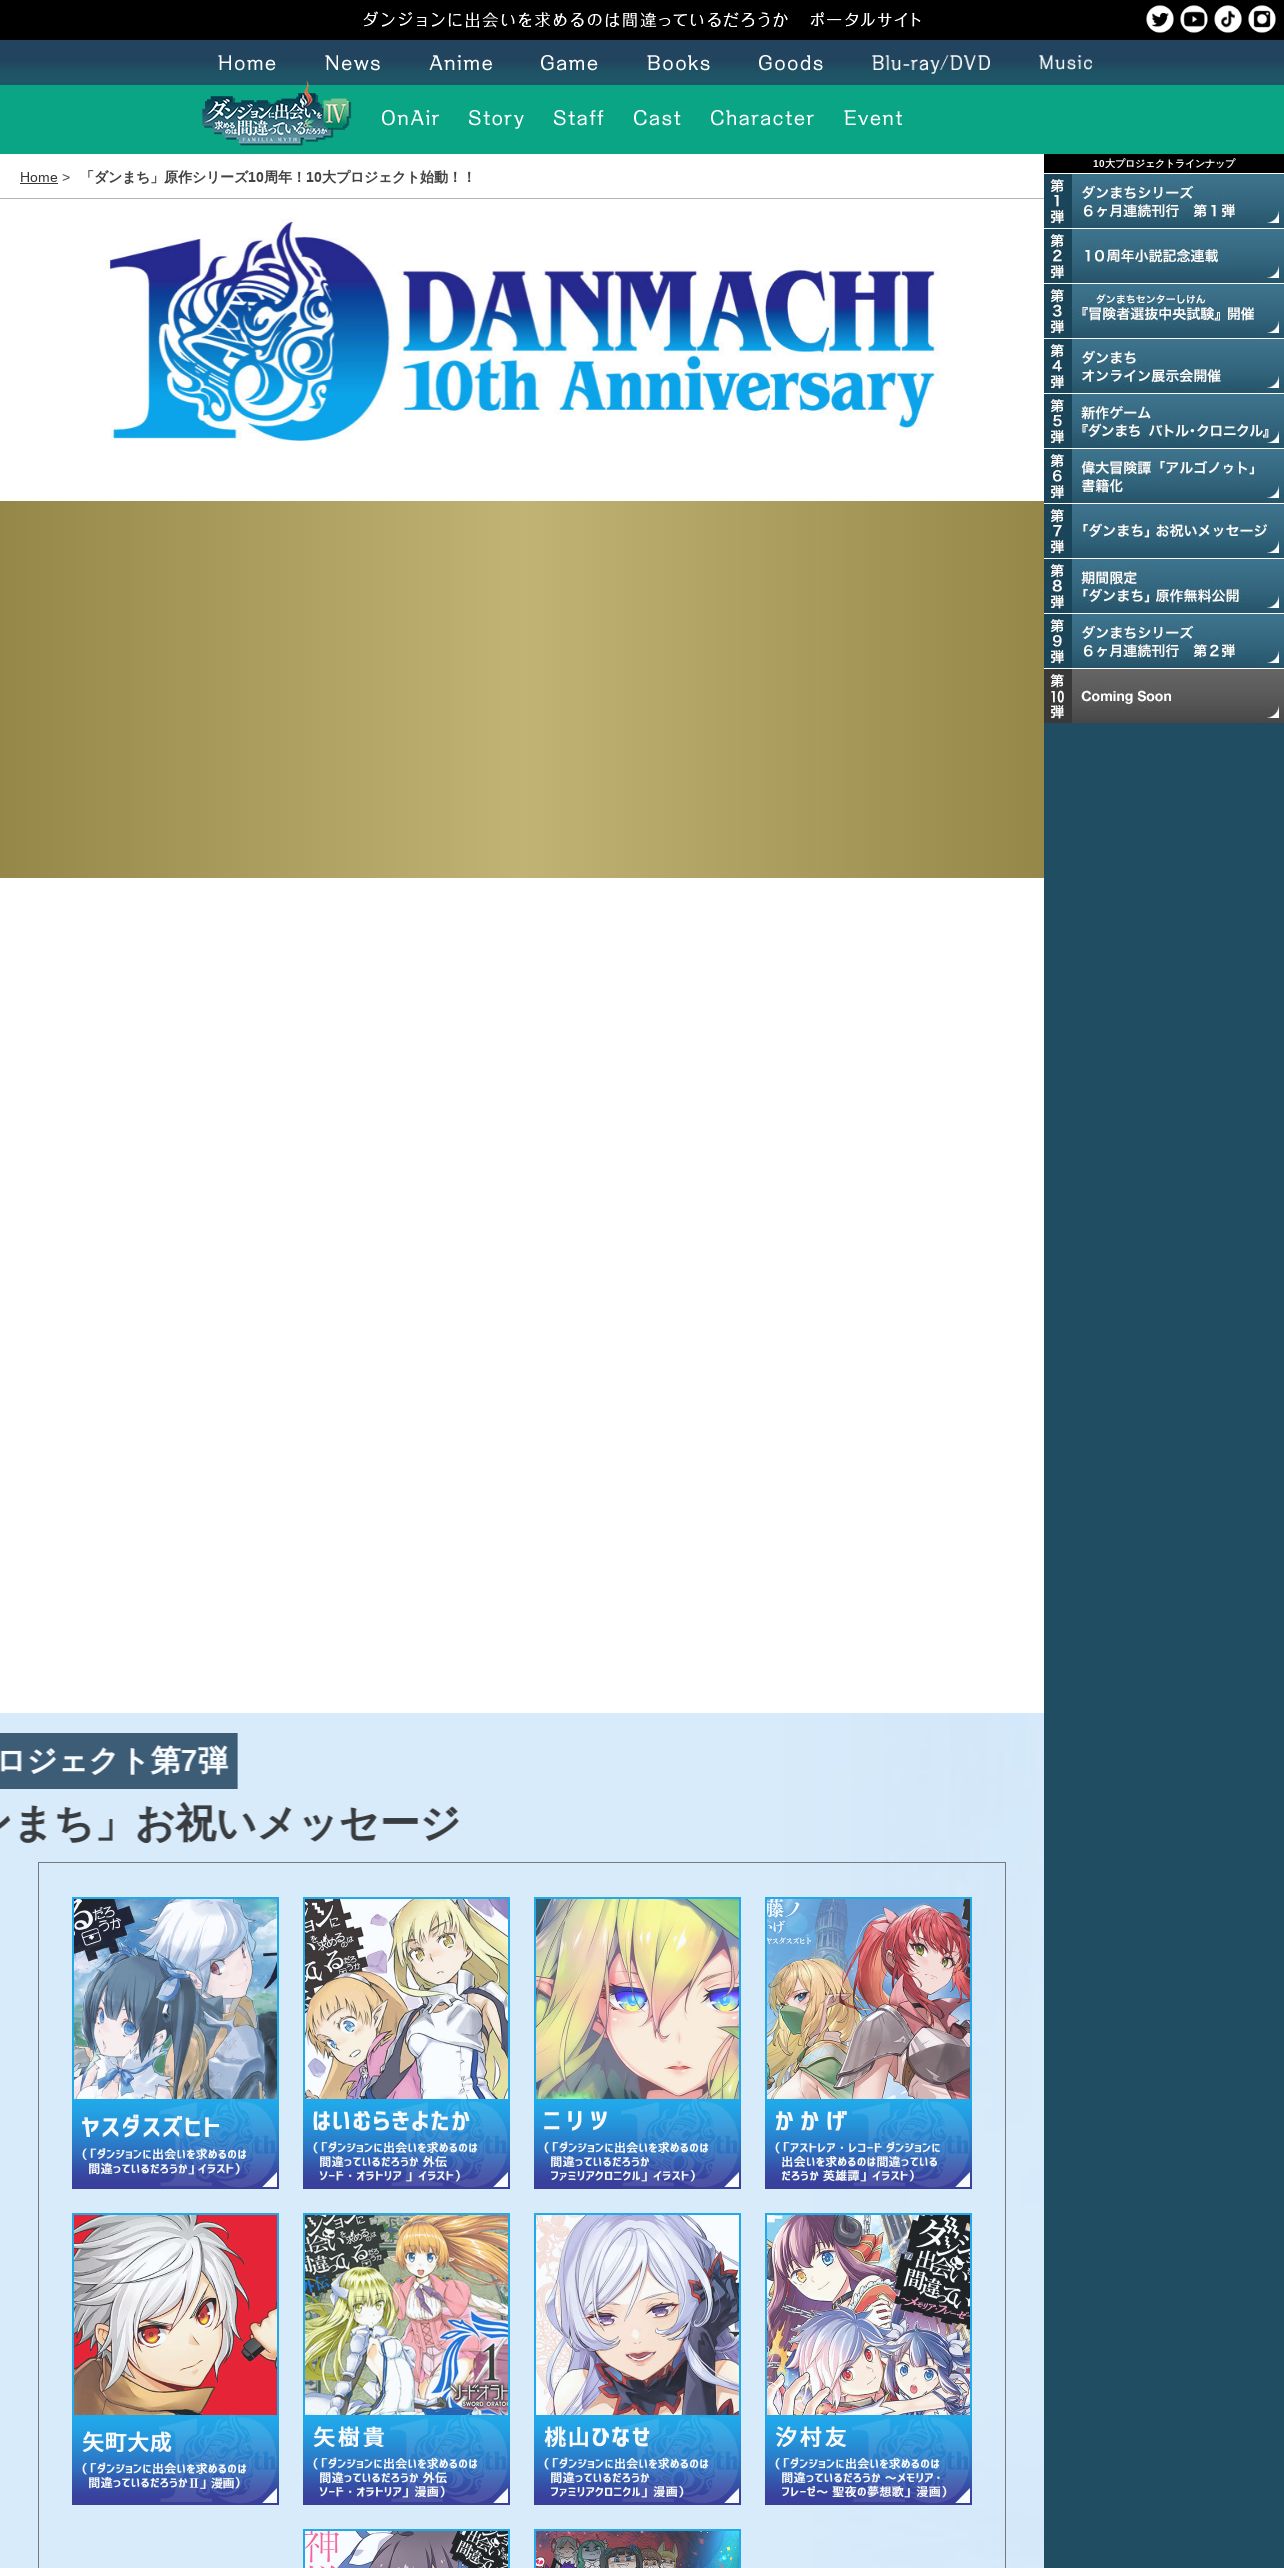Go to the Character section
This screenshot has width=1284, height=2568.
762,118
